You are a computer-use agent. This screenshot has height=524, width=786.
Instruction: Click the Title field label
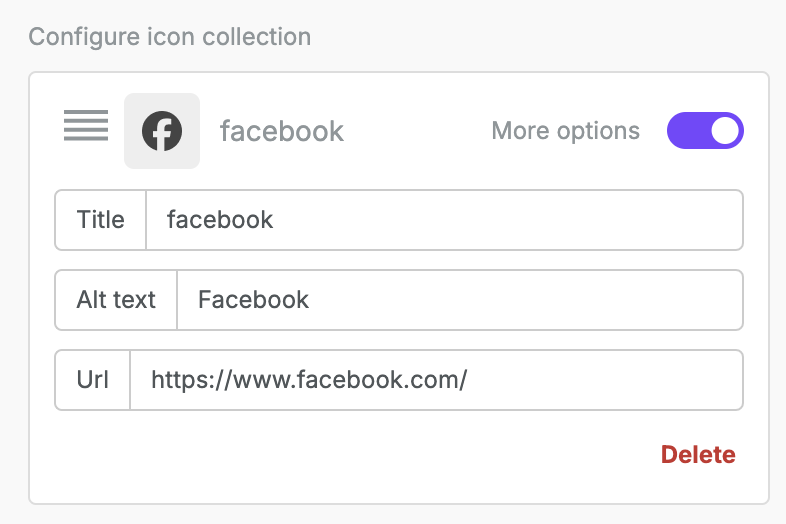(x=100, y=220)
